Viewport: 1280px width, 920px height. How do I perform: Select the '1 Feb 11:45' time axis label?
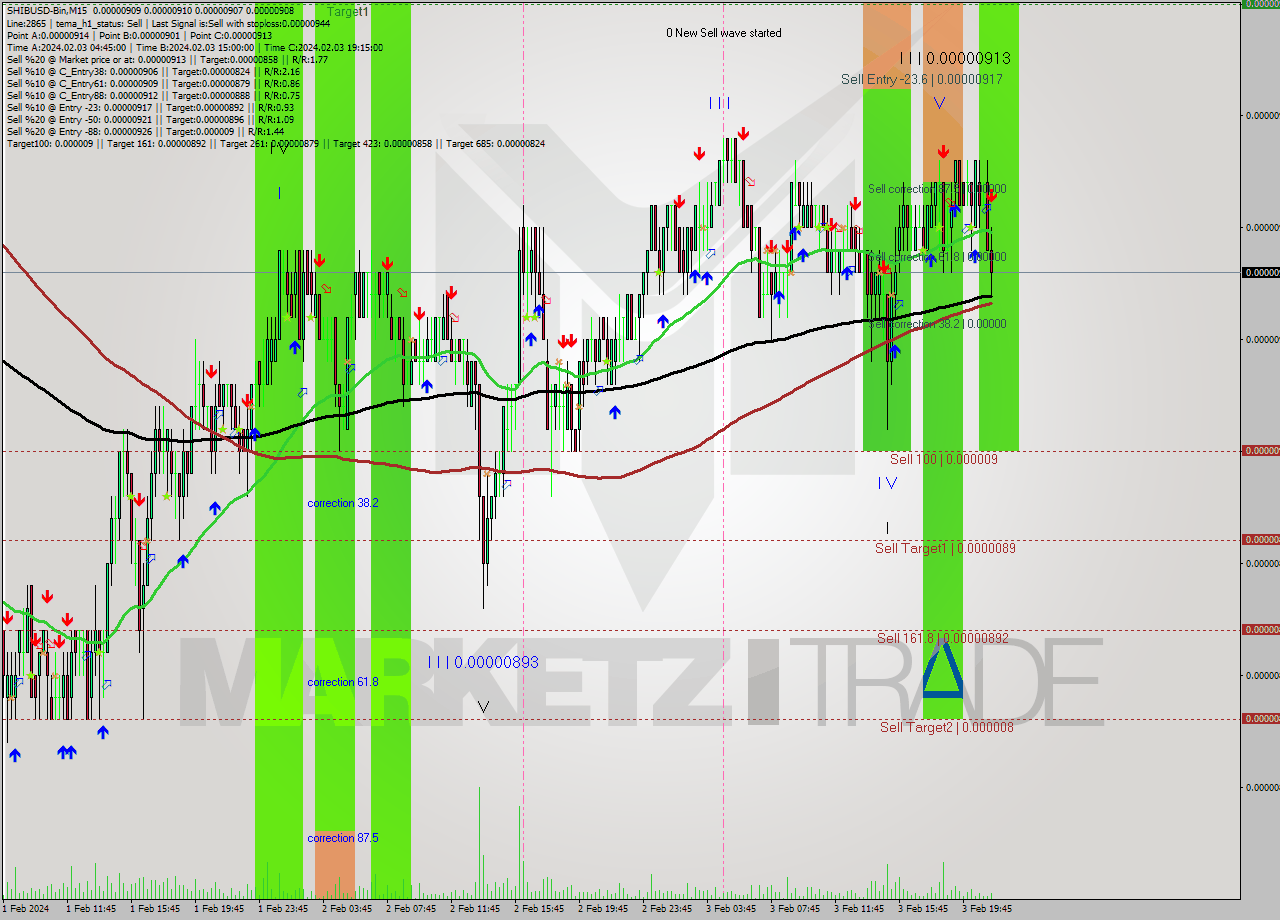pyautogui.click(x=91, y=909)
